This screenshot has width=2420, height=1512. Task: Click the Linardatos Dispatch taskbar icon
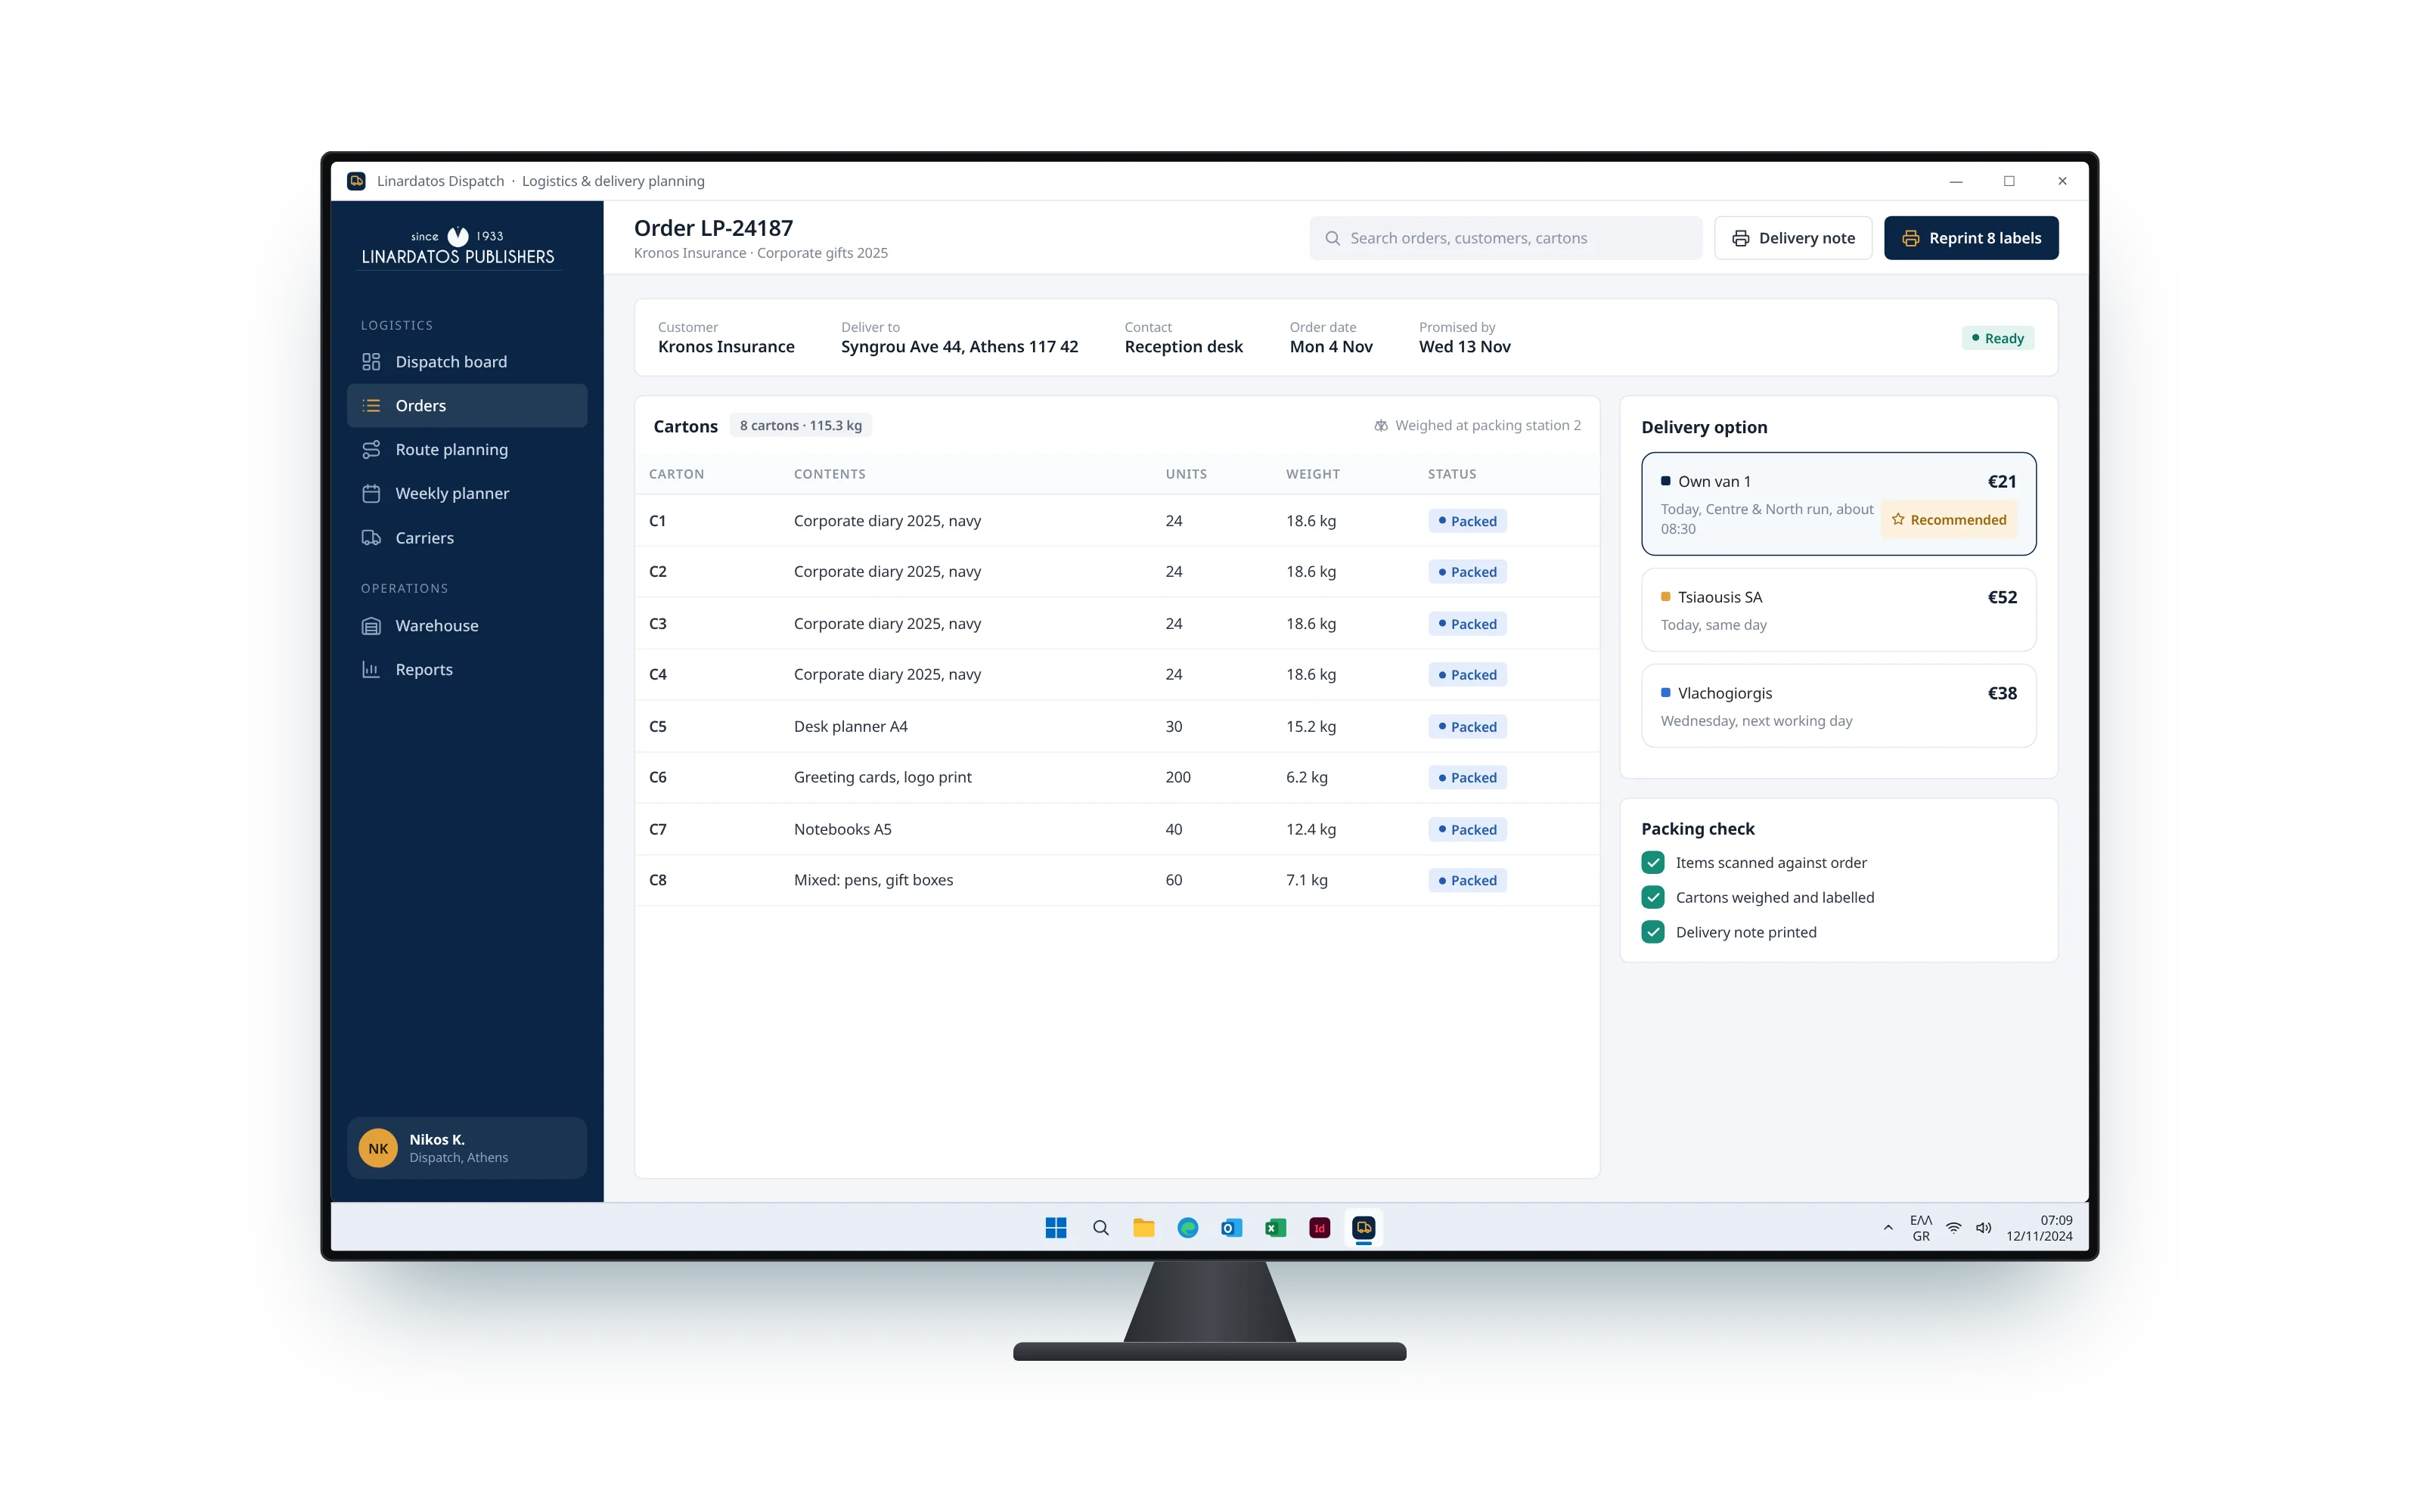point(1364,1228)
